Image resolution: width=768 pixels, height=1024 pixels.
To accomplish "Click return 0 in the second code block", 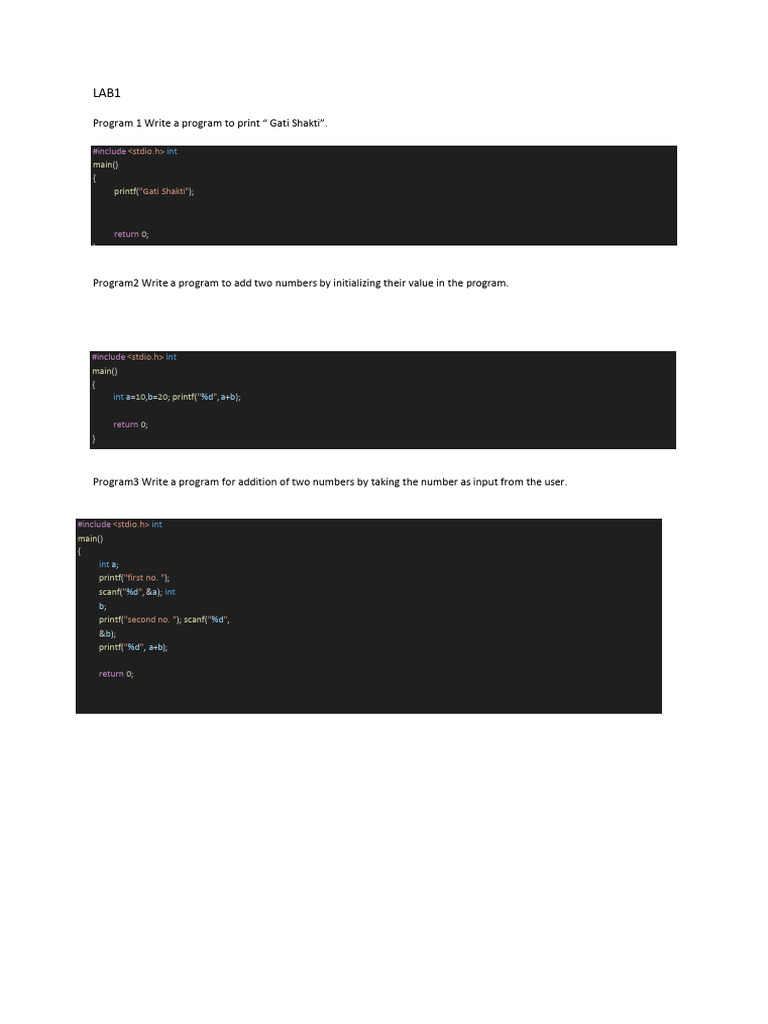I will (131, 424).
